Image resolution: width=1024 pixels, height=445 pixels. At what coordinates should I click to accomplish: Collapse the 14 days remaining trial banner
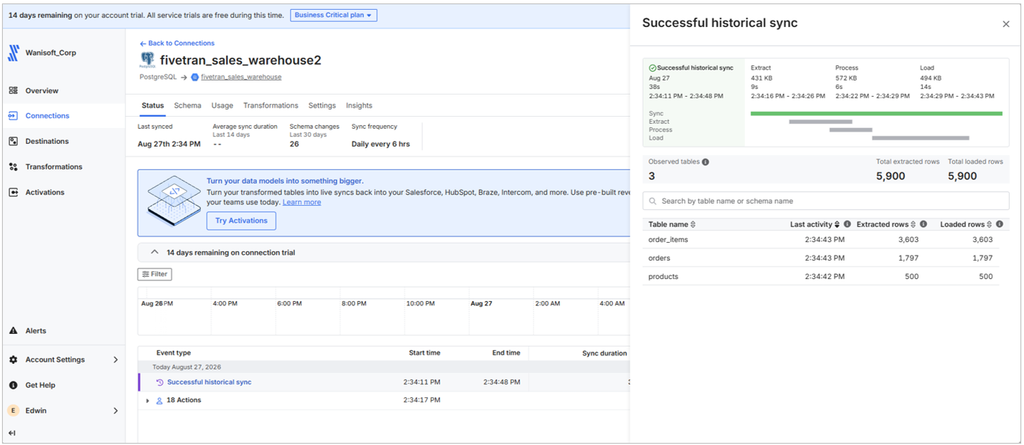click(155, 252)
